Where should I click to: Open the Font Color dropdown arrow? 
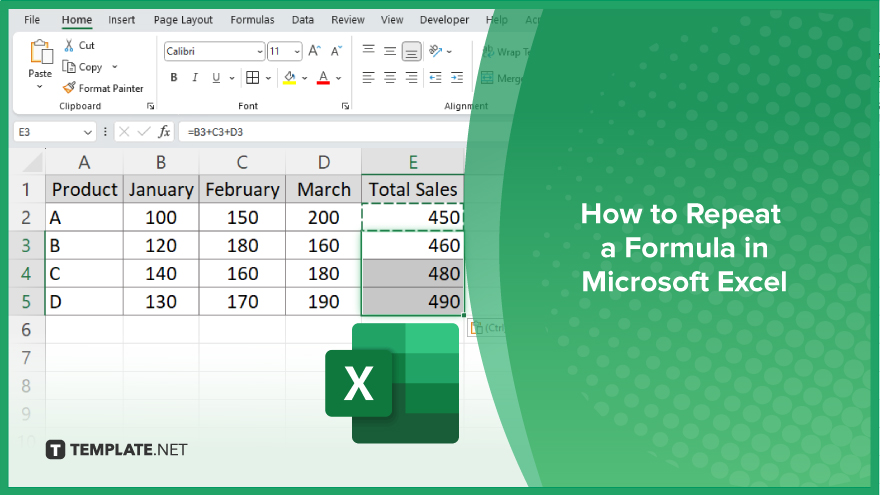click(x=338, y=78)
